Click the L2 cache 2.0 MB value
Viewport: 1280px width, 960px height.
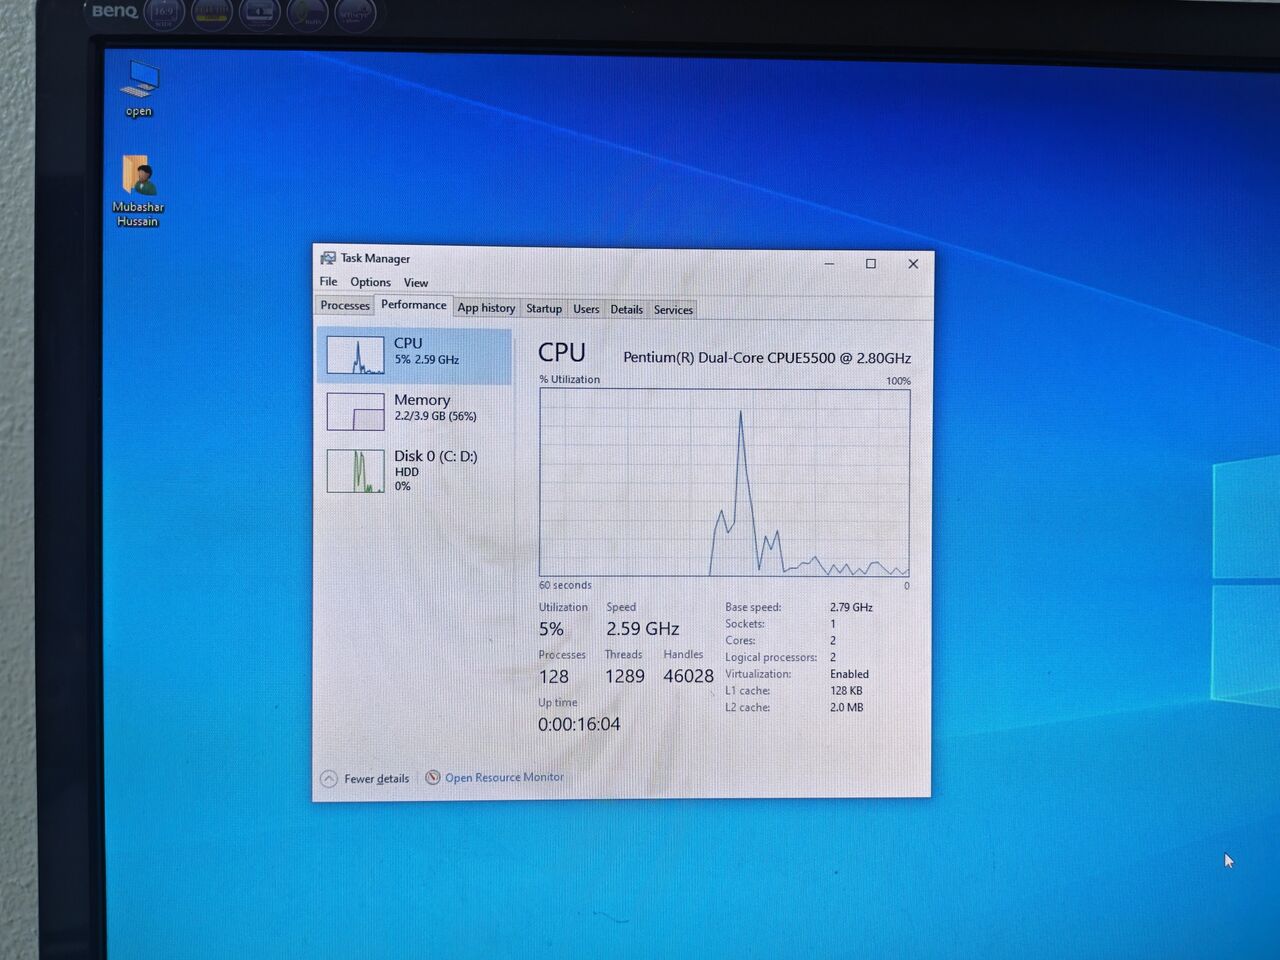[846, 707]
